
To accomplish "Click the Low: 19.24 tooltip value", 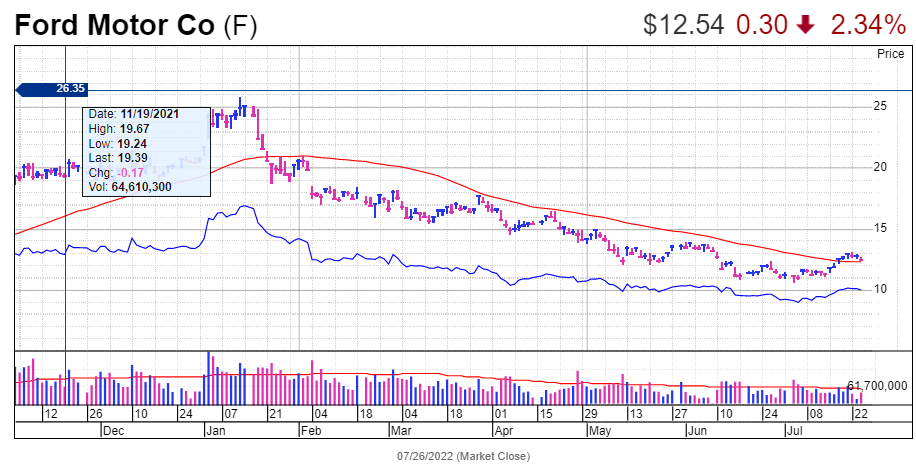I will (x=117, y=143).
